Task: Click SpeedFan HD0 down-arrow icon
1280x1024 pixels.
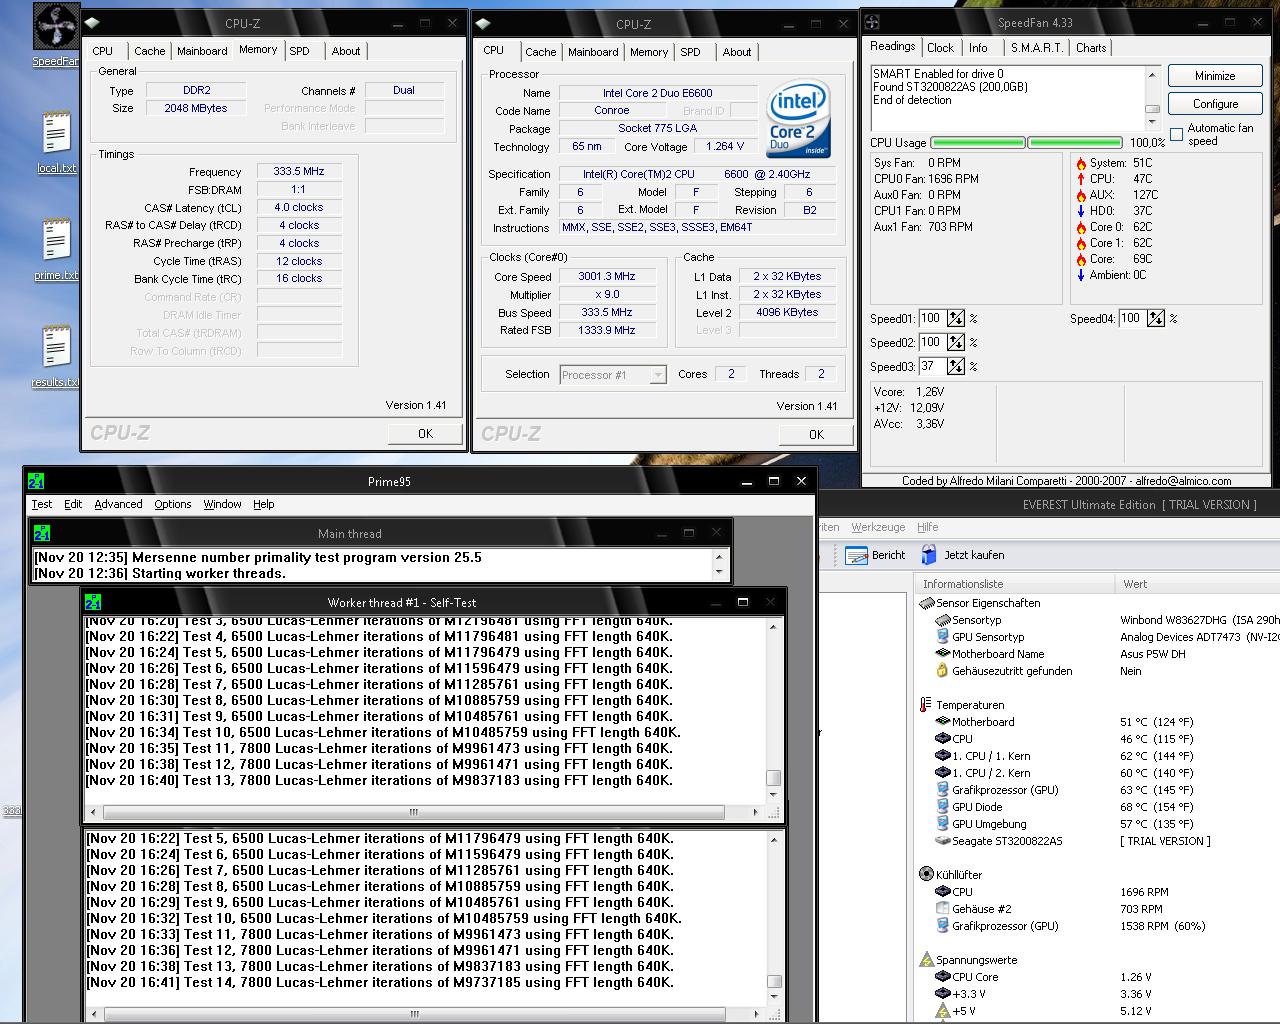Action: point(1081,211)
